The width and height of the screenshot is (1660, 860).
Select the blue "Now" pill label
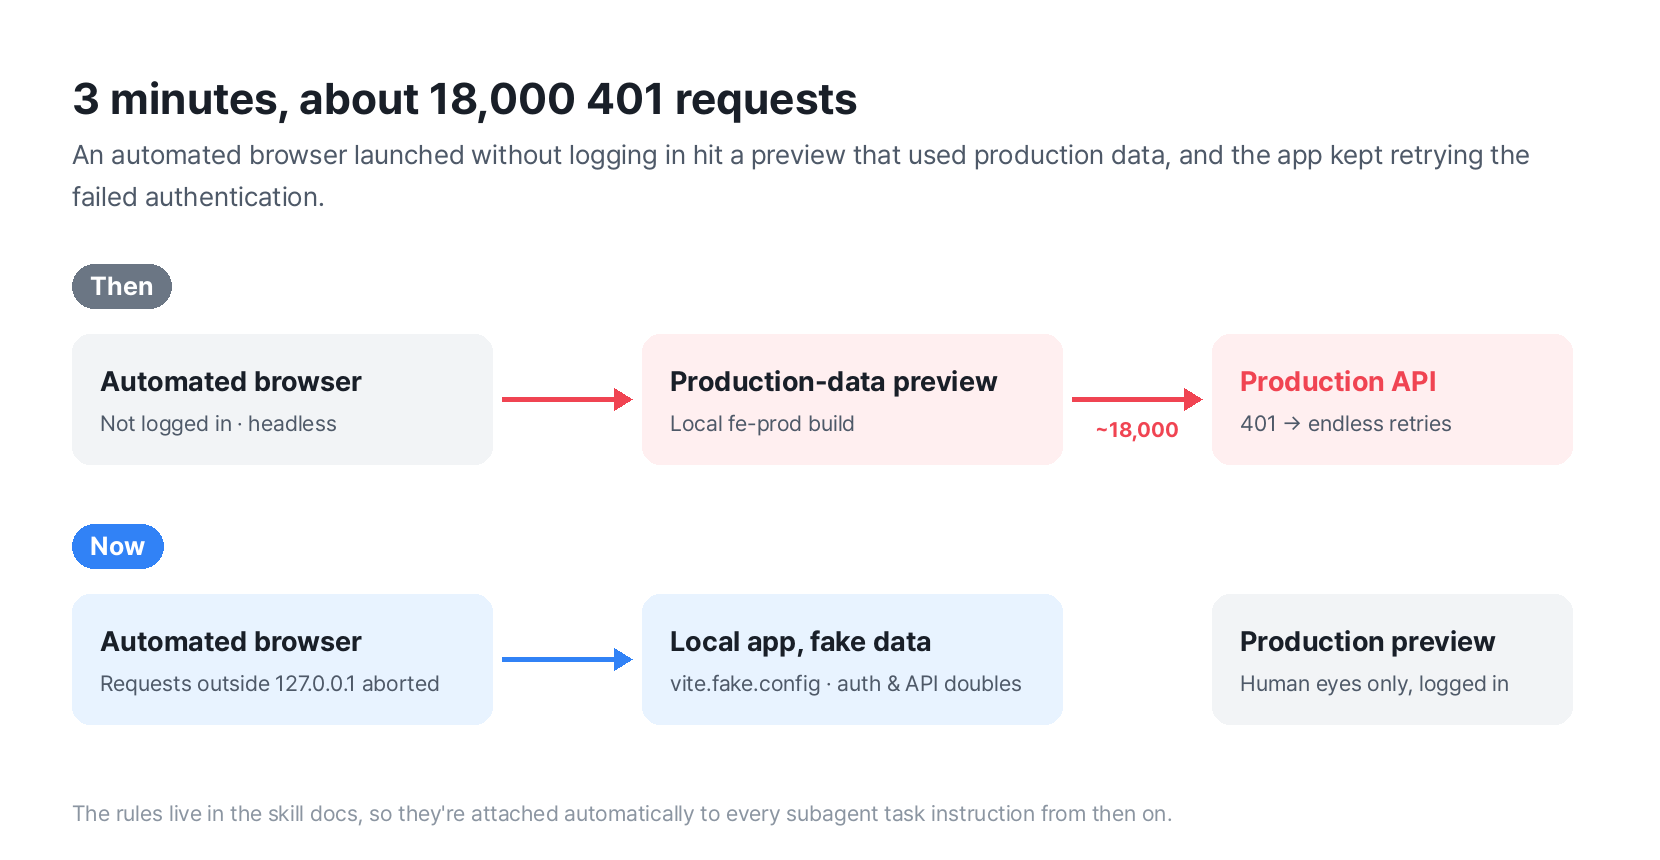(x=118, y=547)
